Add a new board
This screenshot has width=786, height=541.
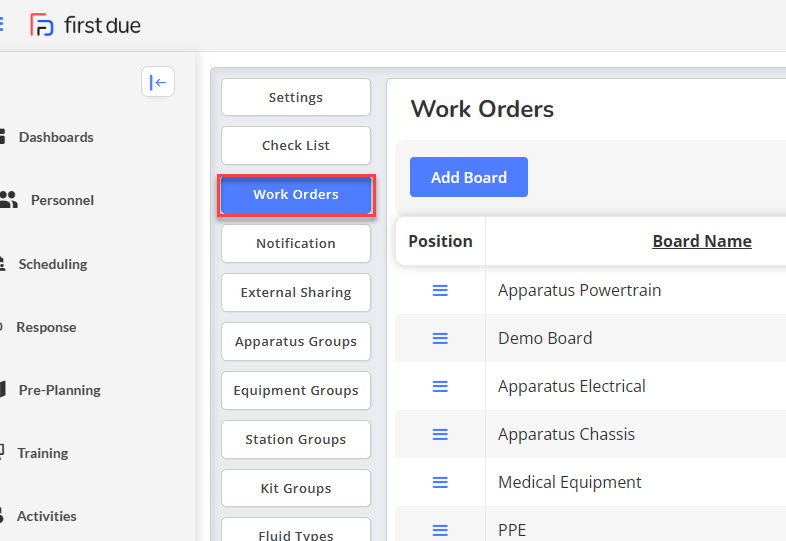(469, 177)
